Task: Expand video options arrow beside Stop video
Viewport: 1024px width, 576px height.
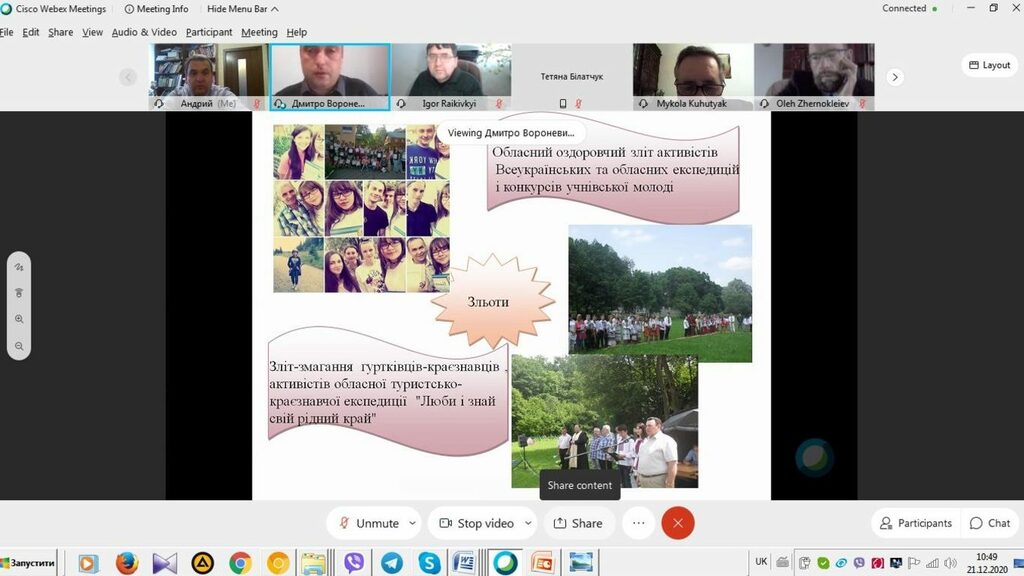Action: 528,523
